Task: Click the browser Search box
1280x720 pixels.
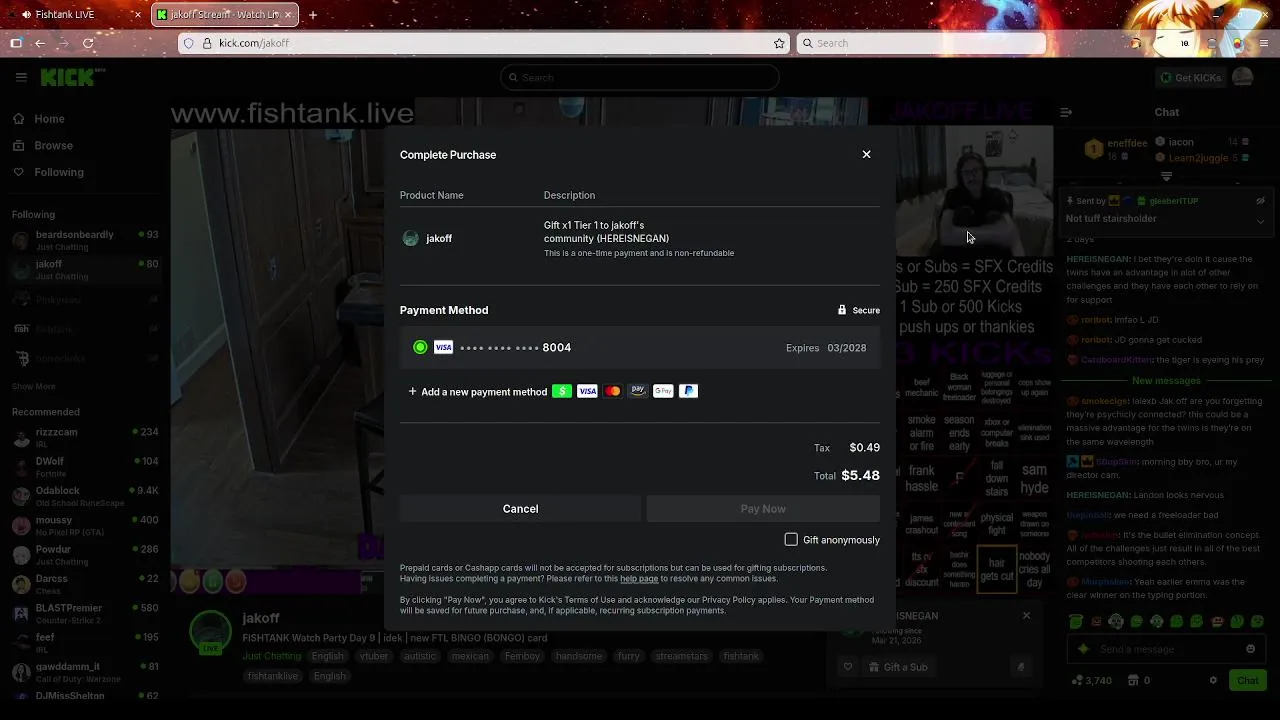Action: [x=920, y=43]
